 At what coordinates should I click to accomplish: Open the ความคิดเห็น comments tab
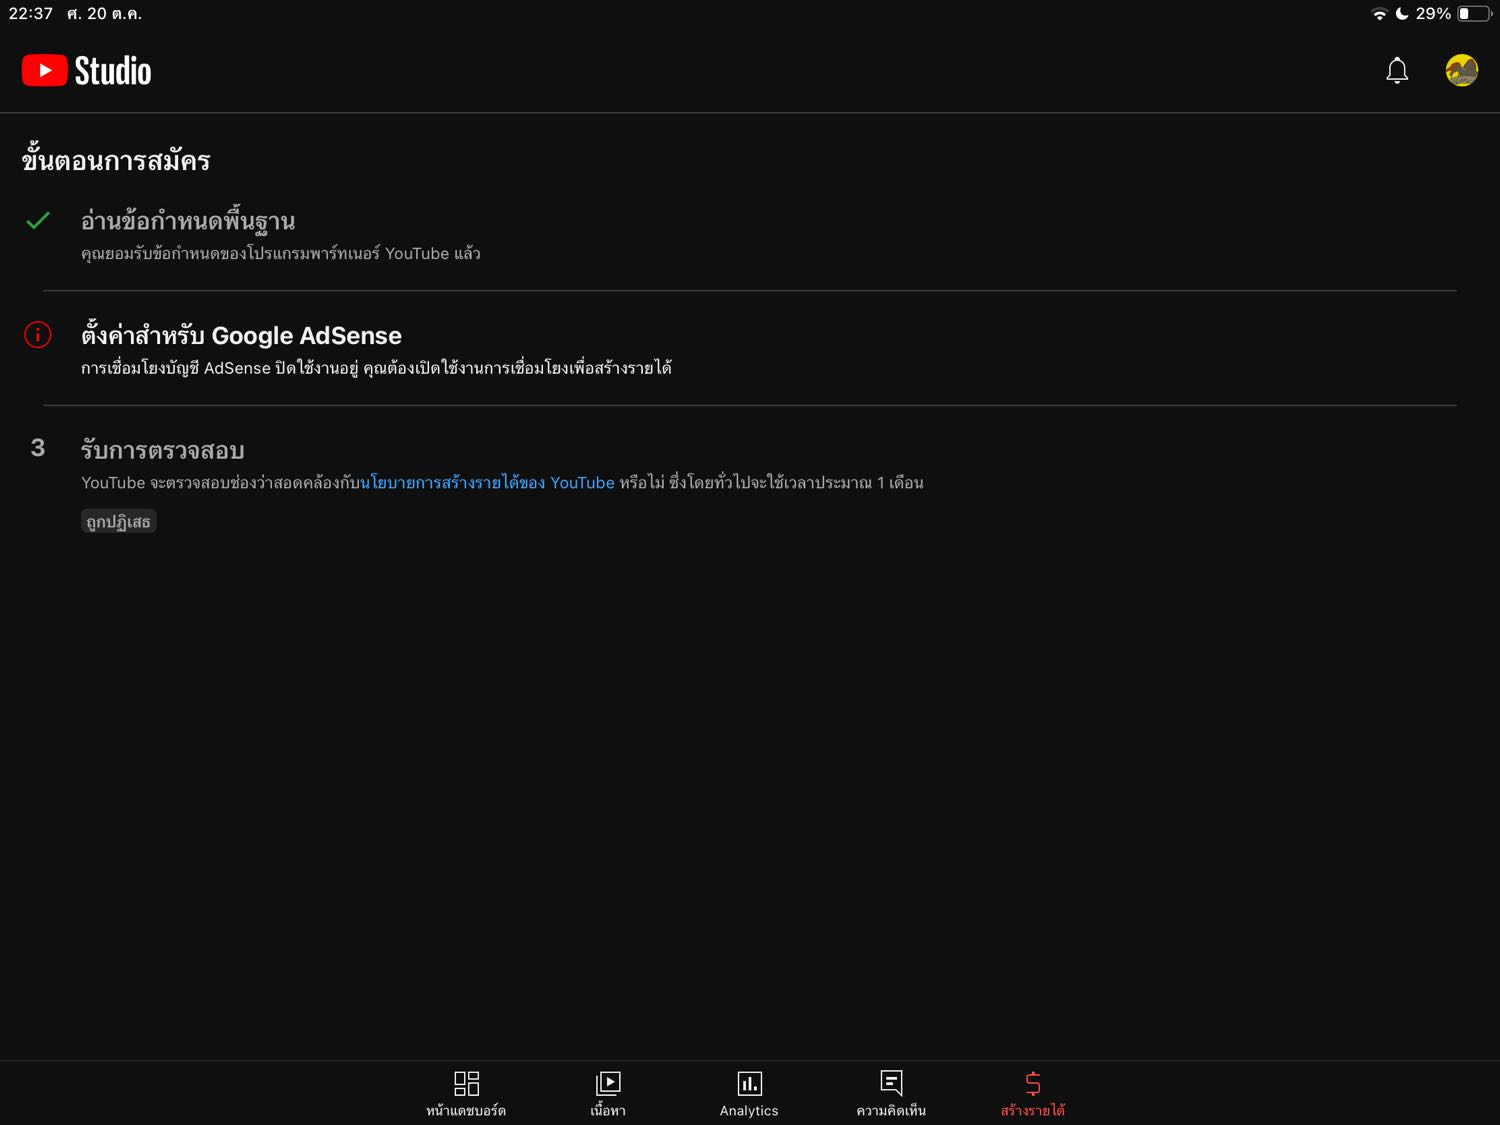[891, 1094]
